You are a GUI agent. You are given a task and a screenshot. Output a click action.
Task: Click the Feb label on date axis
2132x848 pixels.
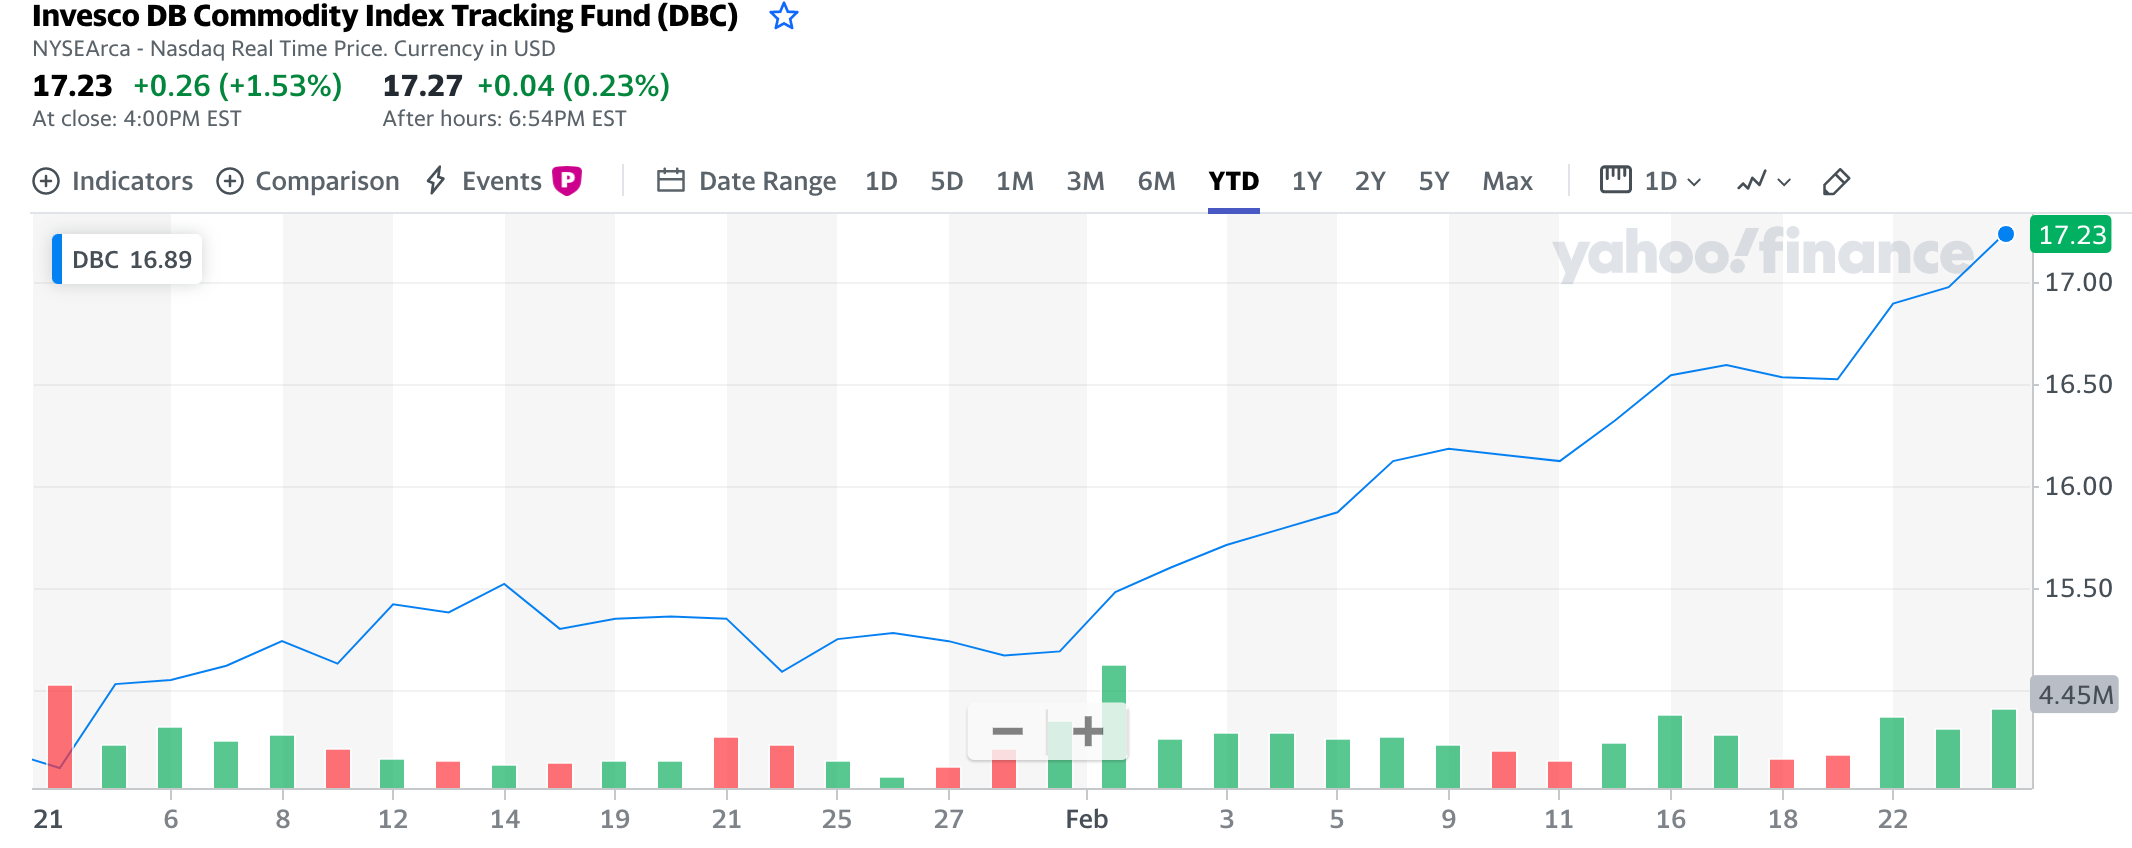pyautogui.click(x=1087, y=819)
